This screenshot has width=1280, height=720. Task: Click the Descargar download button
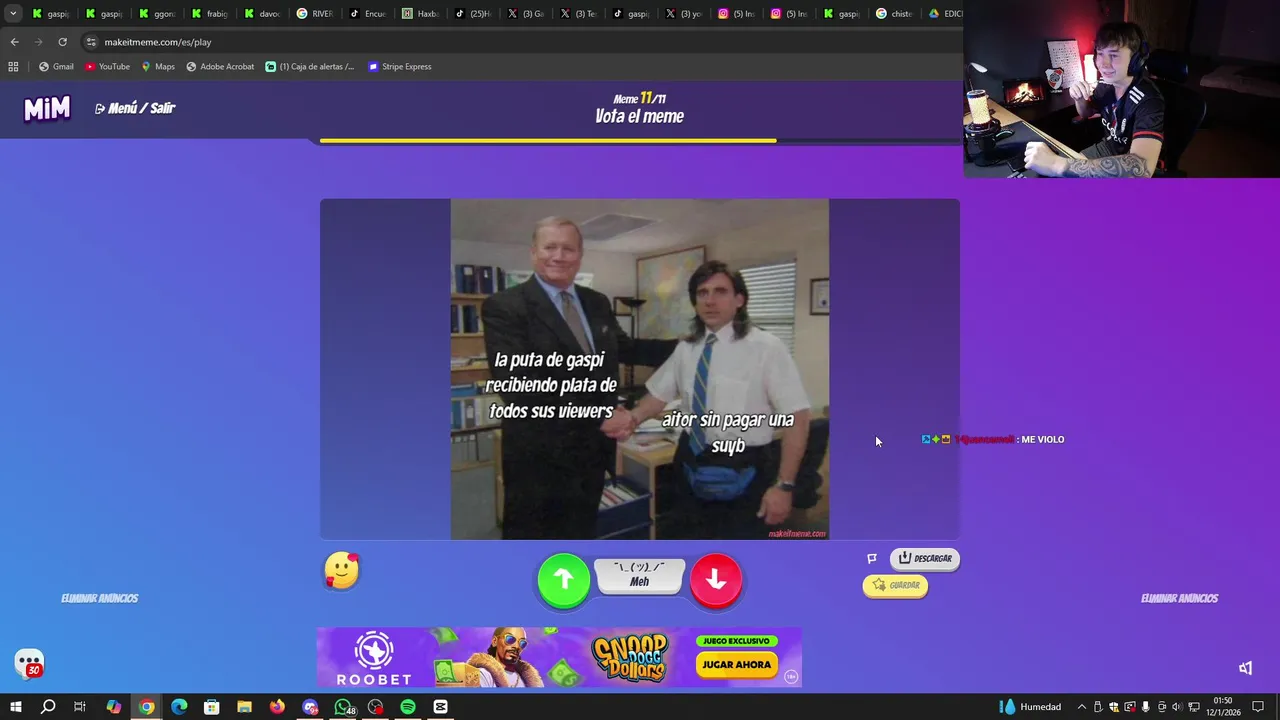click(x=925, y=558)
